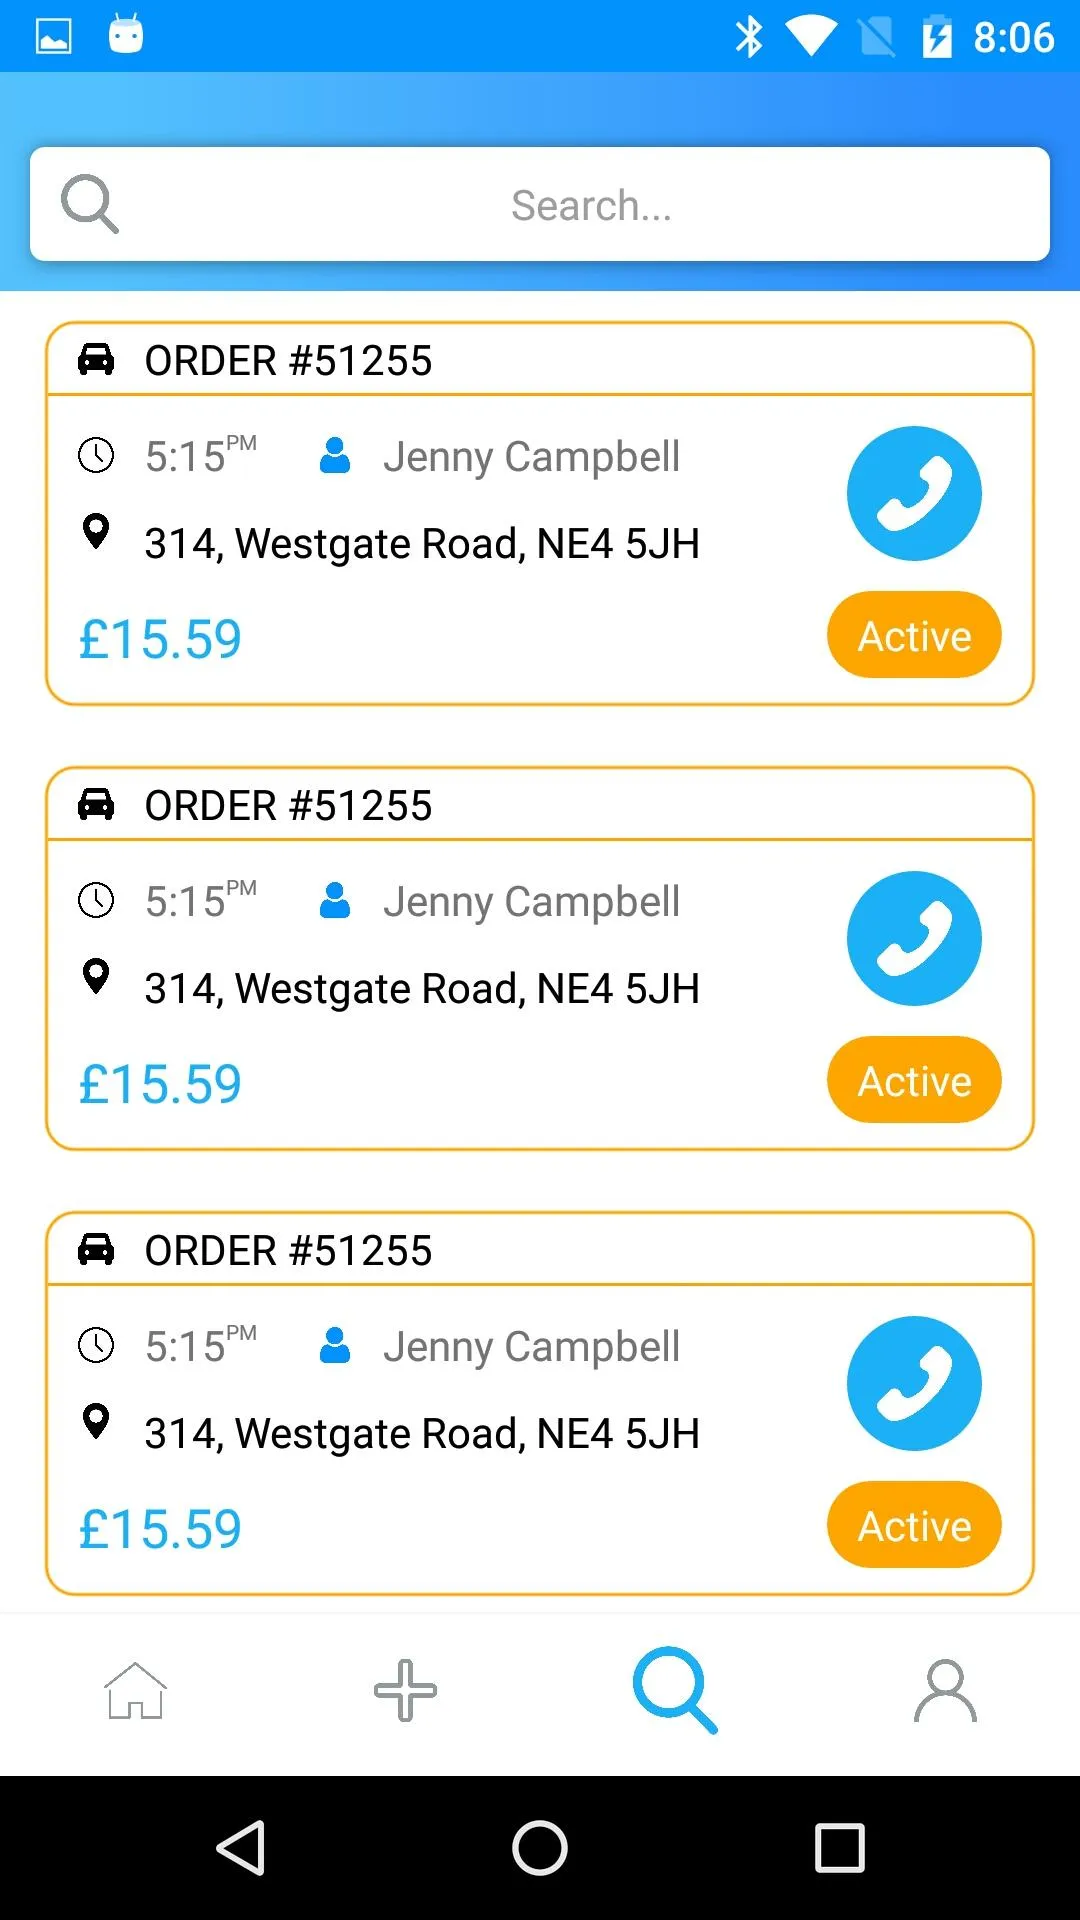Tap the plus icon to add order
The height and width of the screenshot is (1920, 1080).
tap(405, 1691)
